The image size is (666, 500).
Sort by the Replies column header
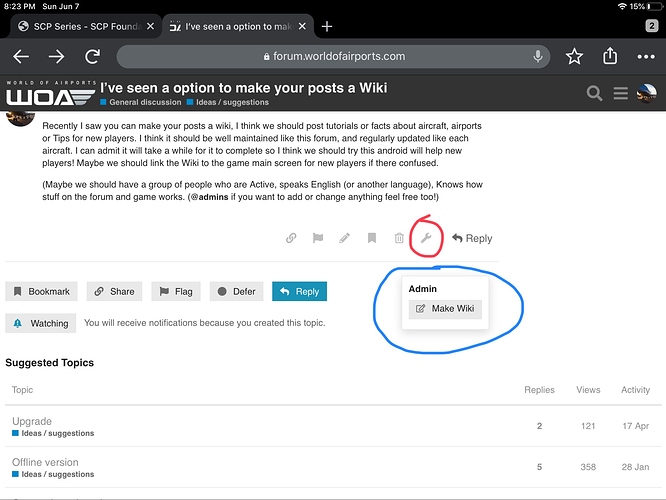click(x=539, y=390)
